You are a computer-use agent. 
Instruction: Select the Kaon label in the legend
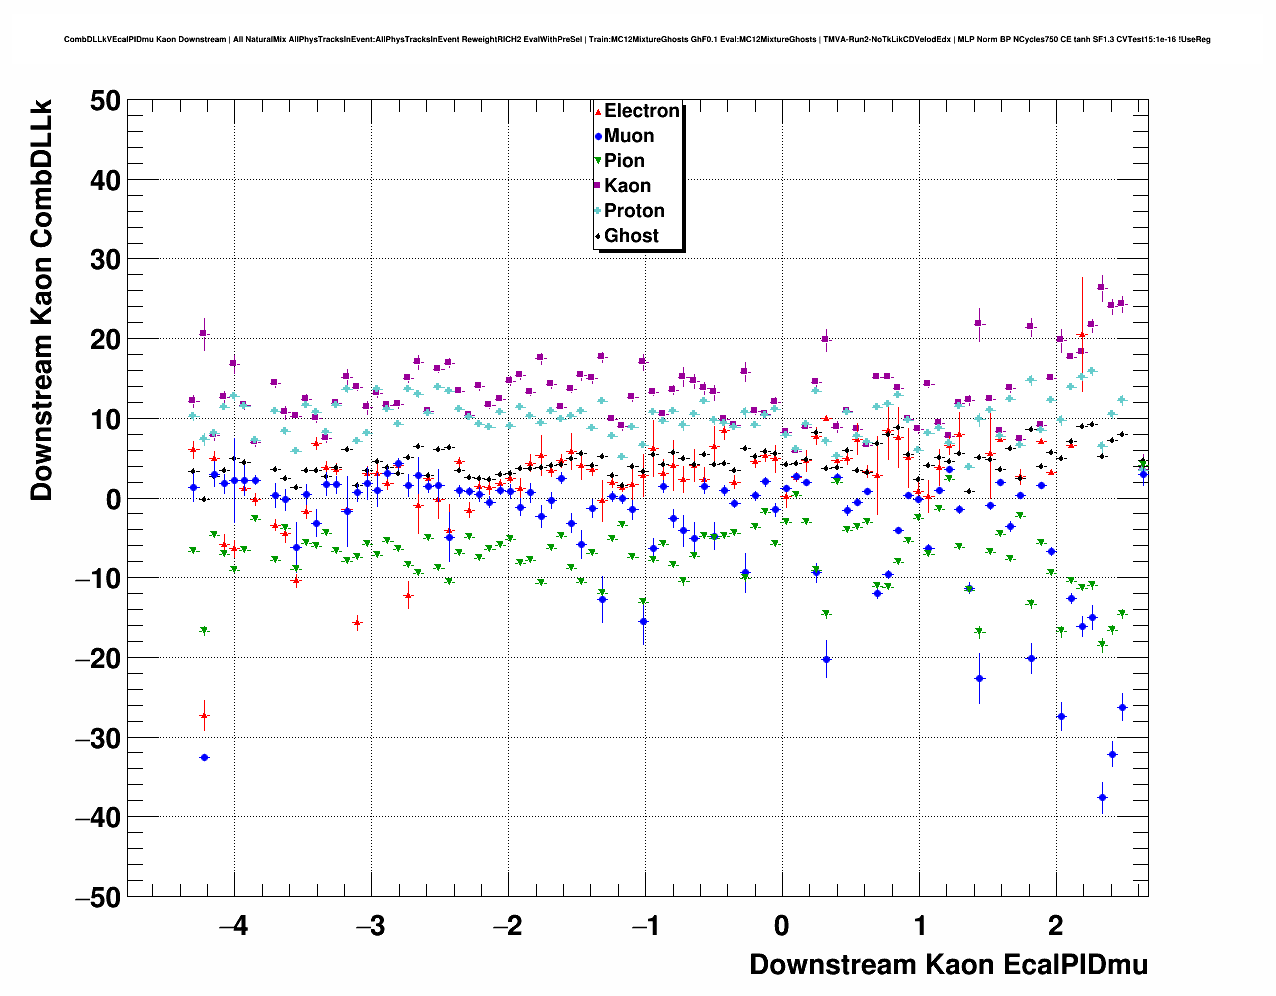click(627, 186)
